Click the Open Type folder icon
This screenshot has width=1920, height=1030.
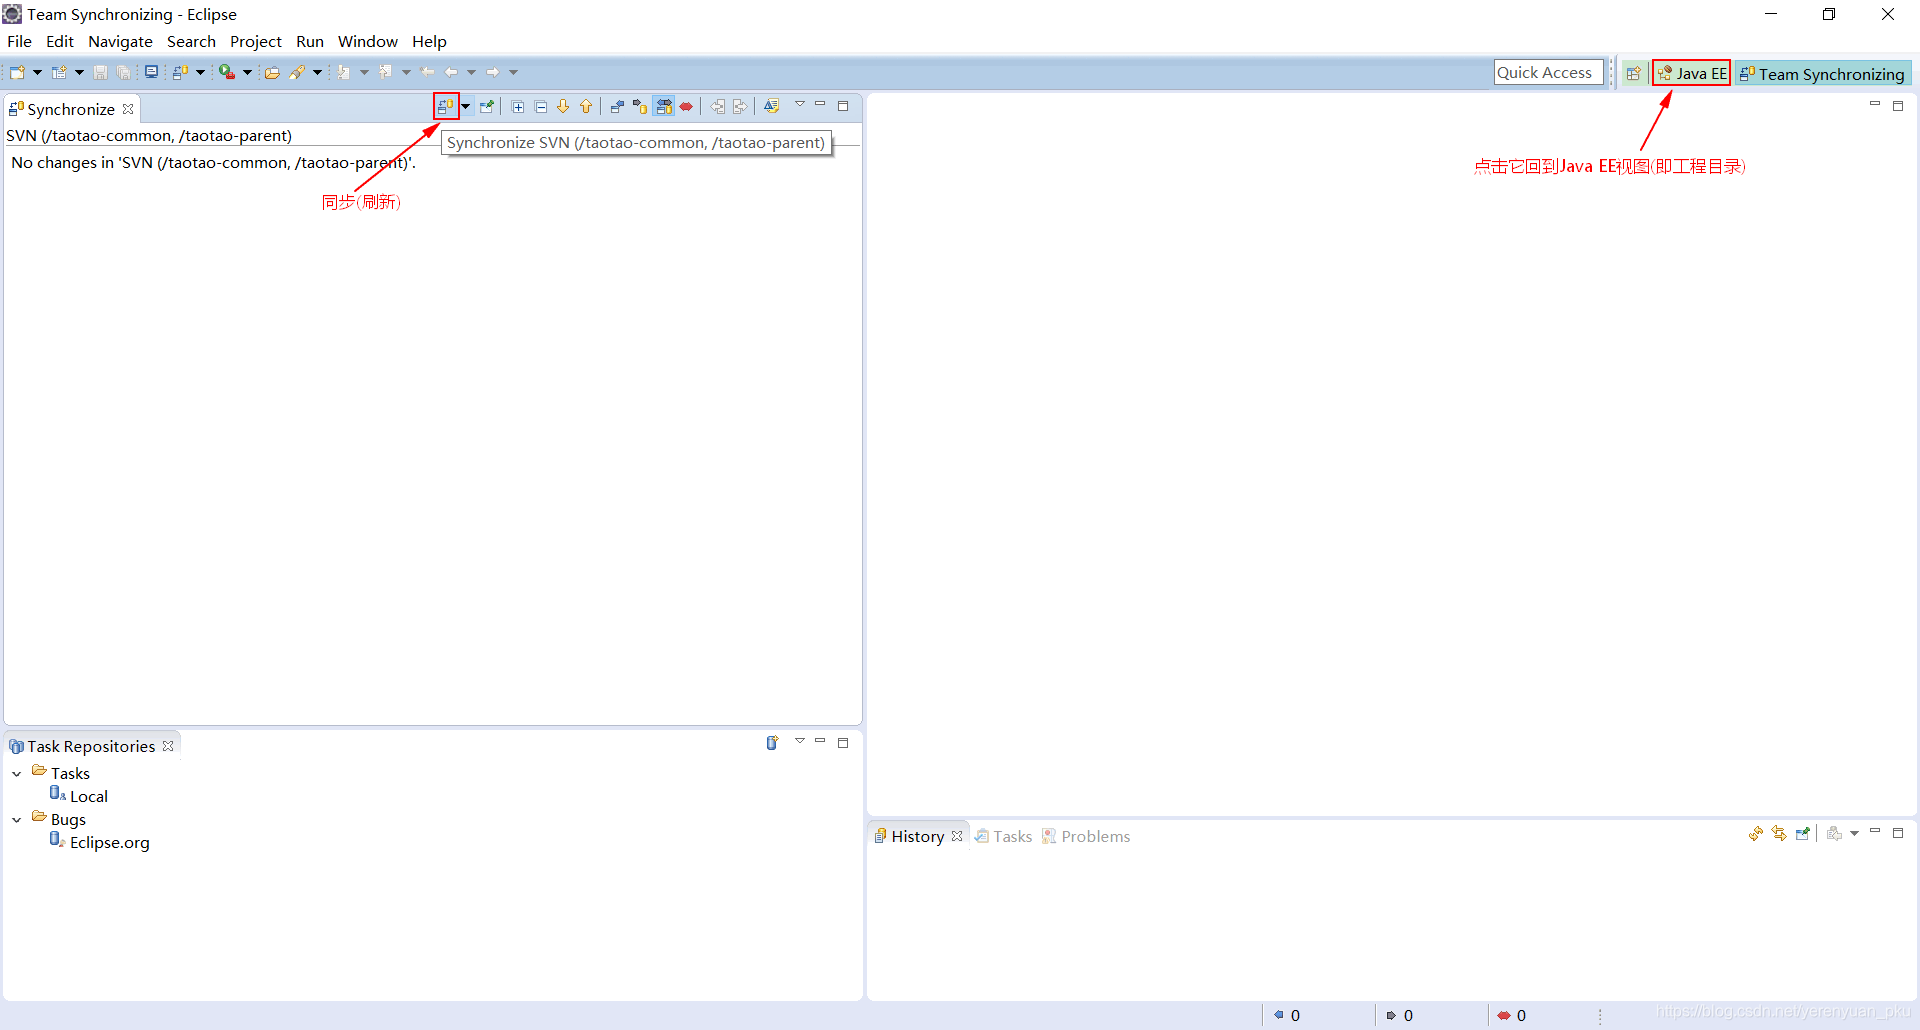[272, 72]
